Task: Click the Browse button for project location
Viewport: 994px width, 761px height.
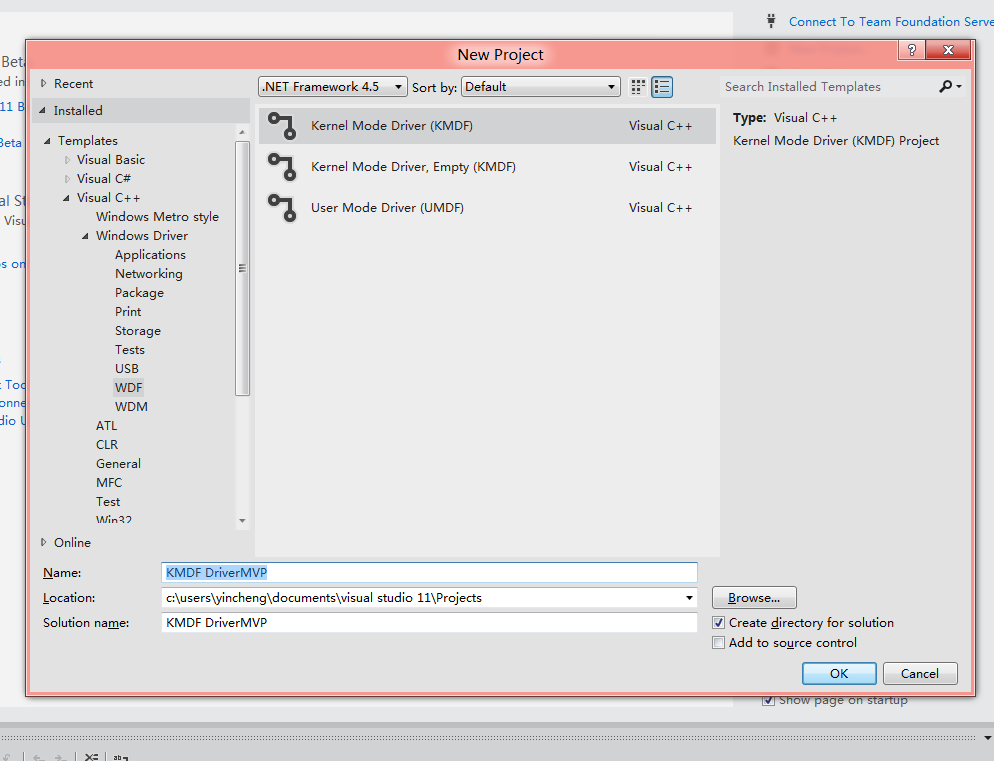Action: click(753, 597)
